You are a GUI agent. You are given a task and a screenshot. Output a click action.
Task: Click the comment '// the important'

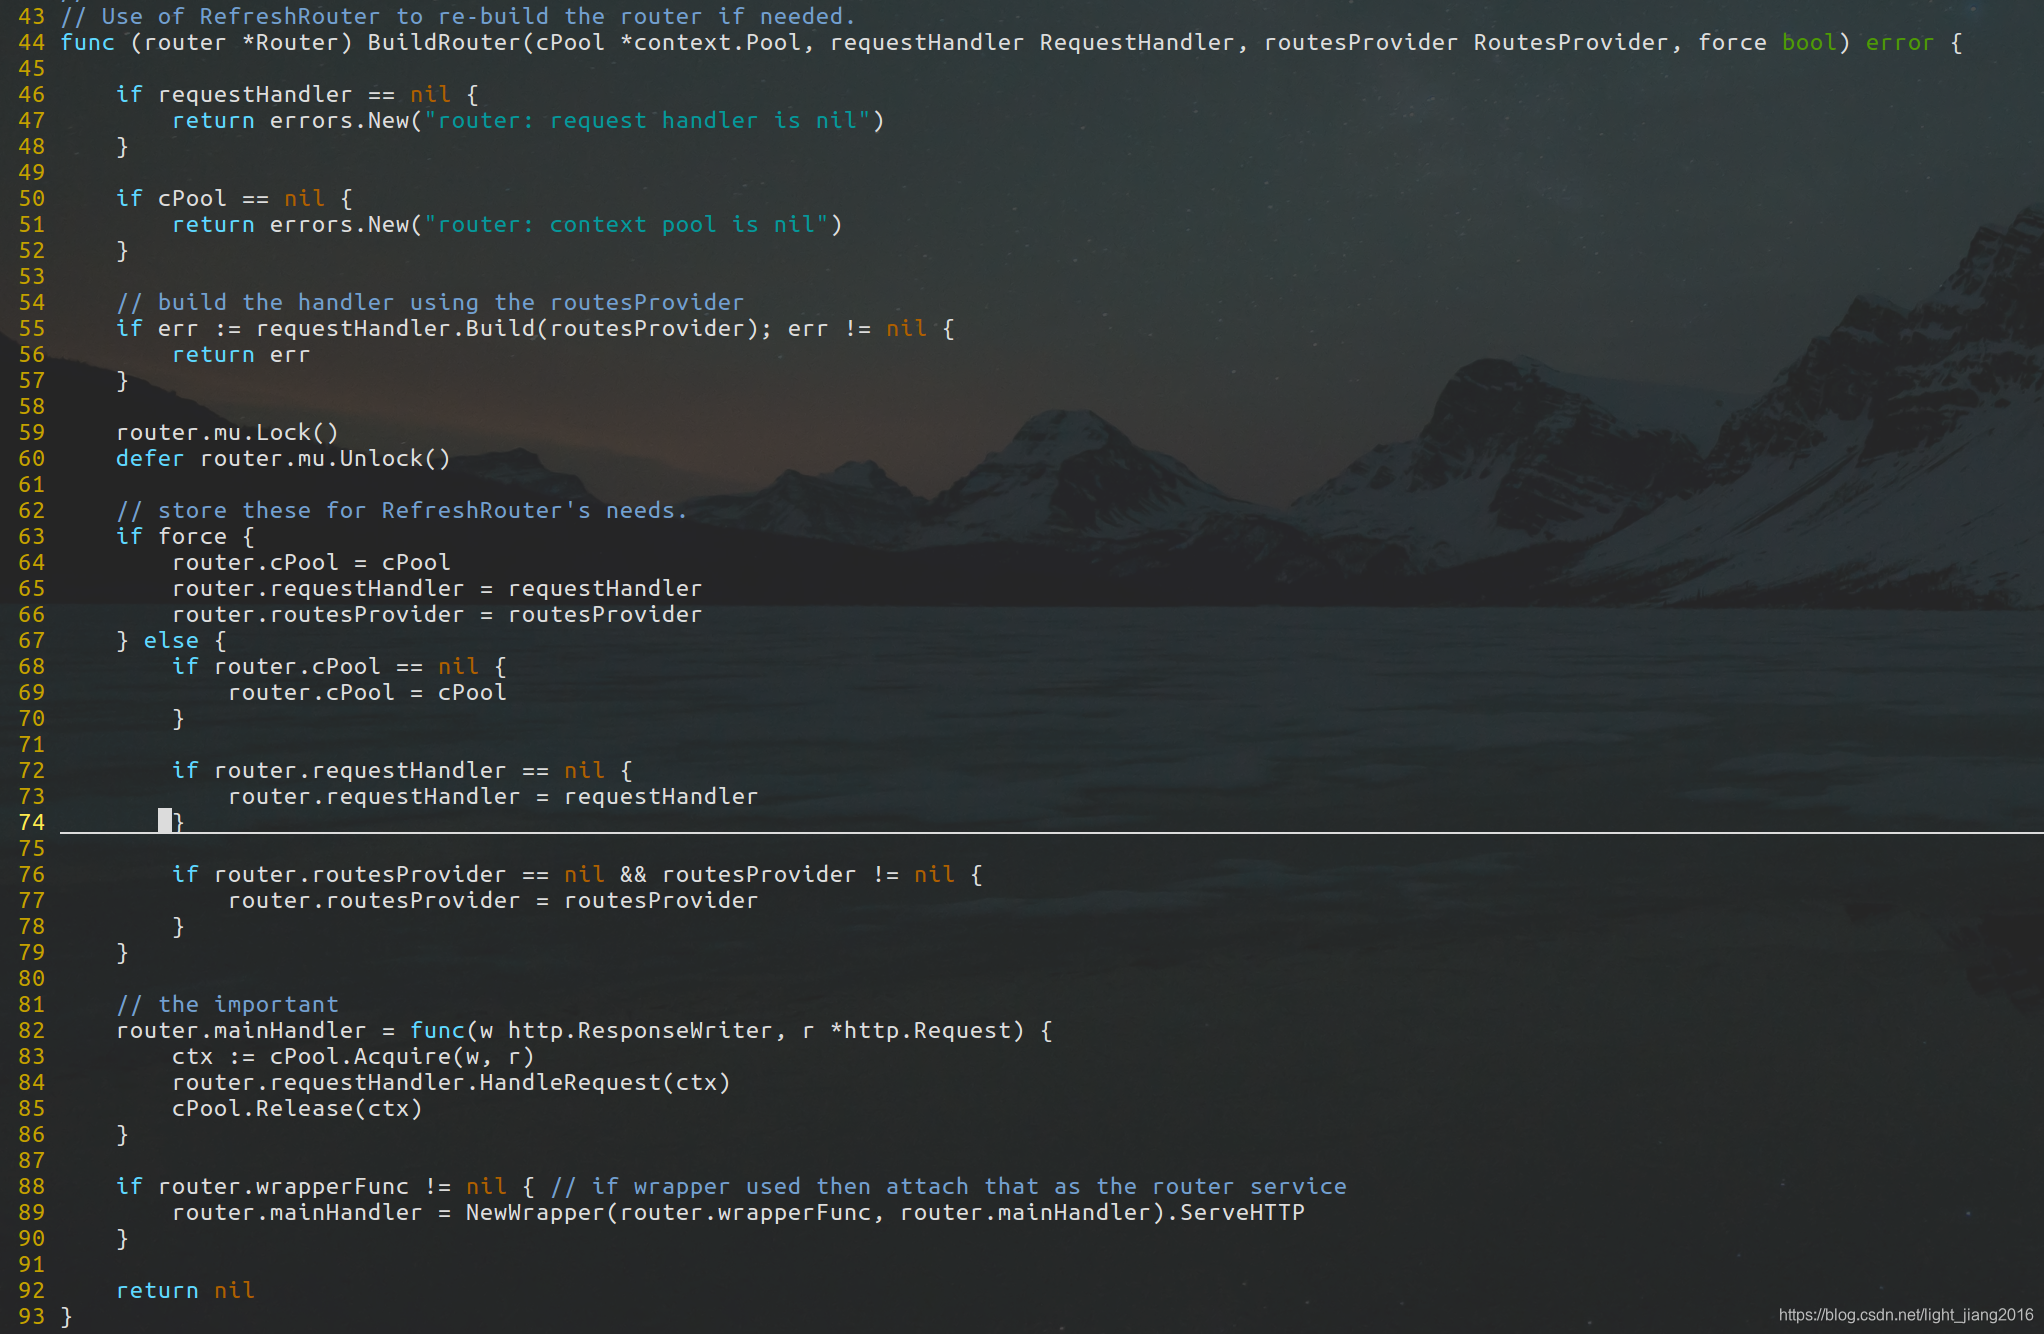click(x=227, y=1005)
